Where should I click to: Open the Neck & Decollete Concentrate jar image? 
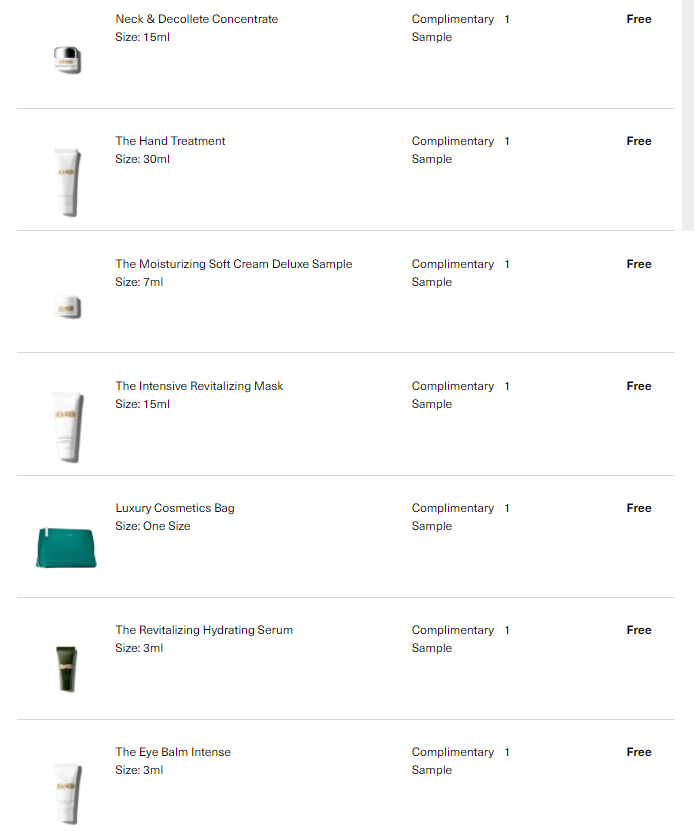click(67, 60)
